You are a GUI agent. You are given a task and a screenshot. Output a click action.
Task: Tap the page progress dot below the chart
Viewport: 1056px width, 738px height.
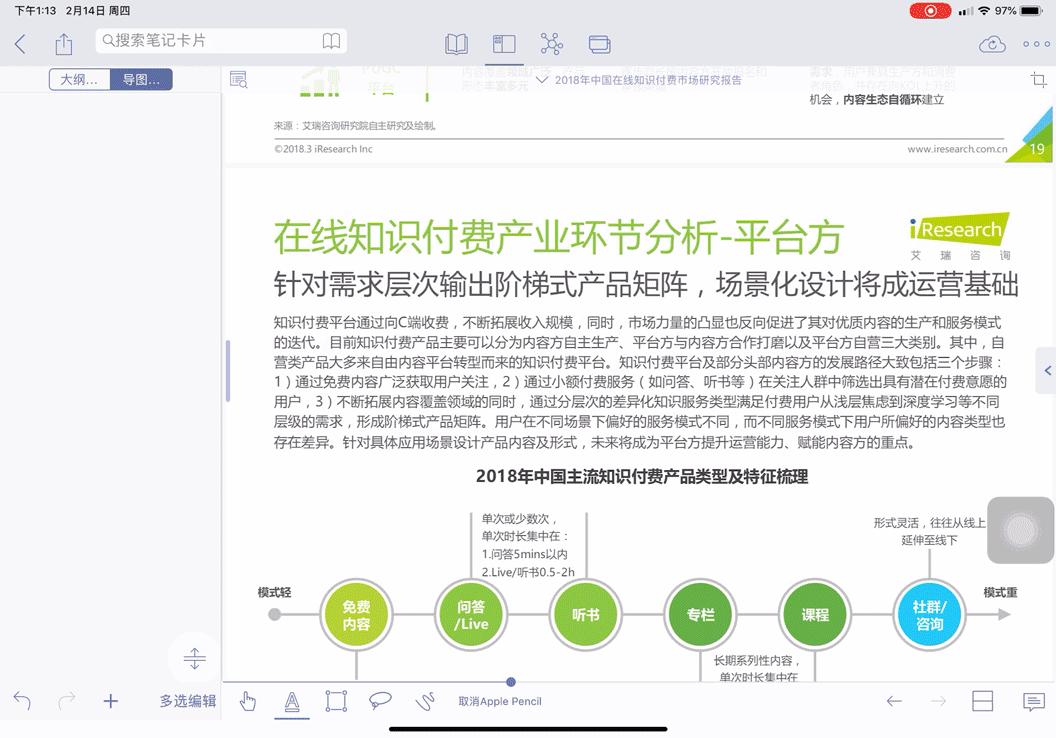[510, 682]
